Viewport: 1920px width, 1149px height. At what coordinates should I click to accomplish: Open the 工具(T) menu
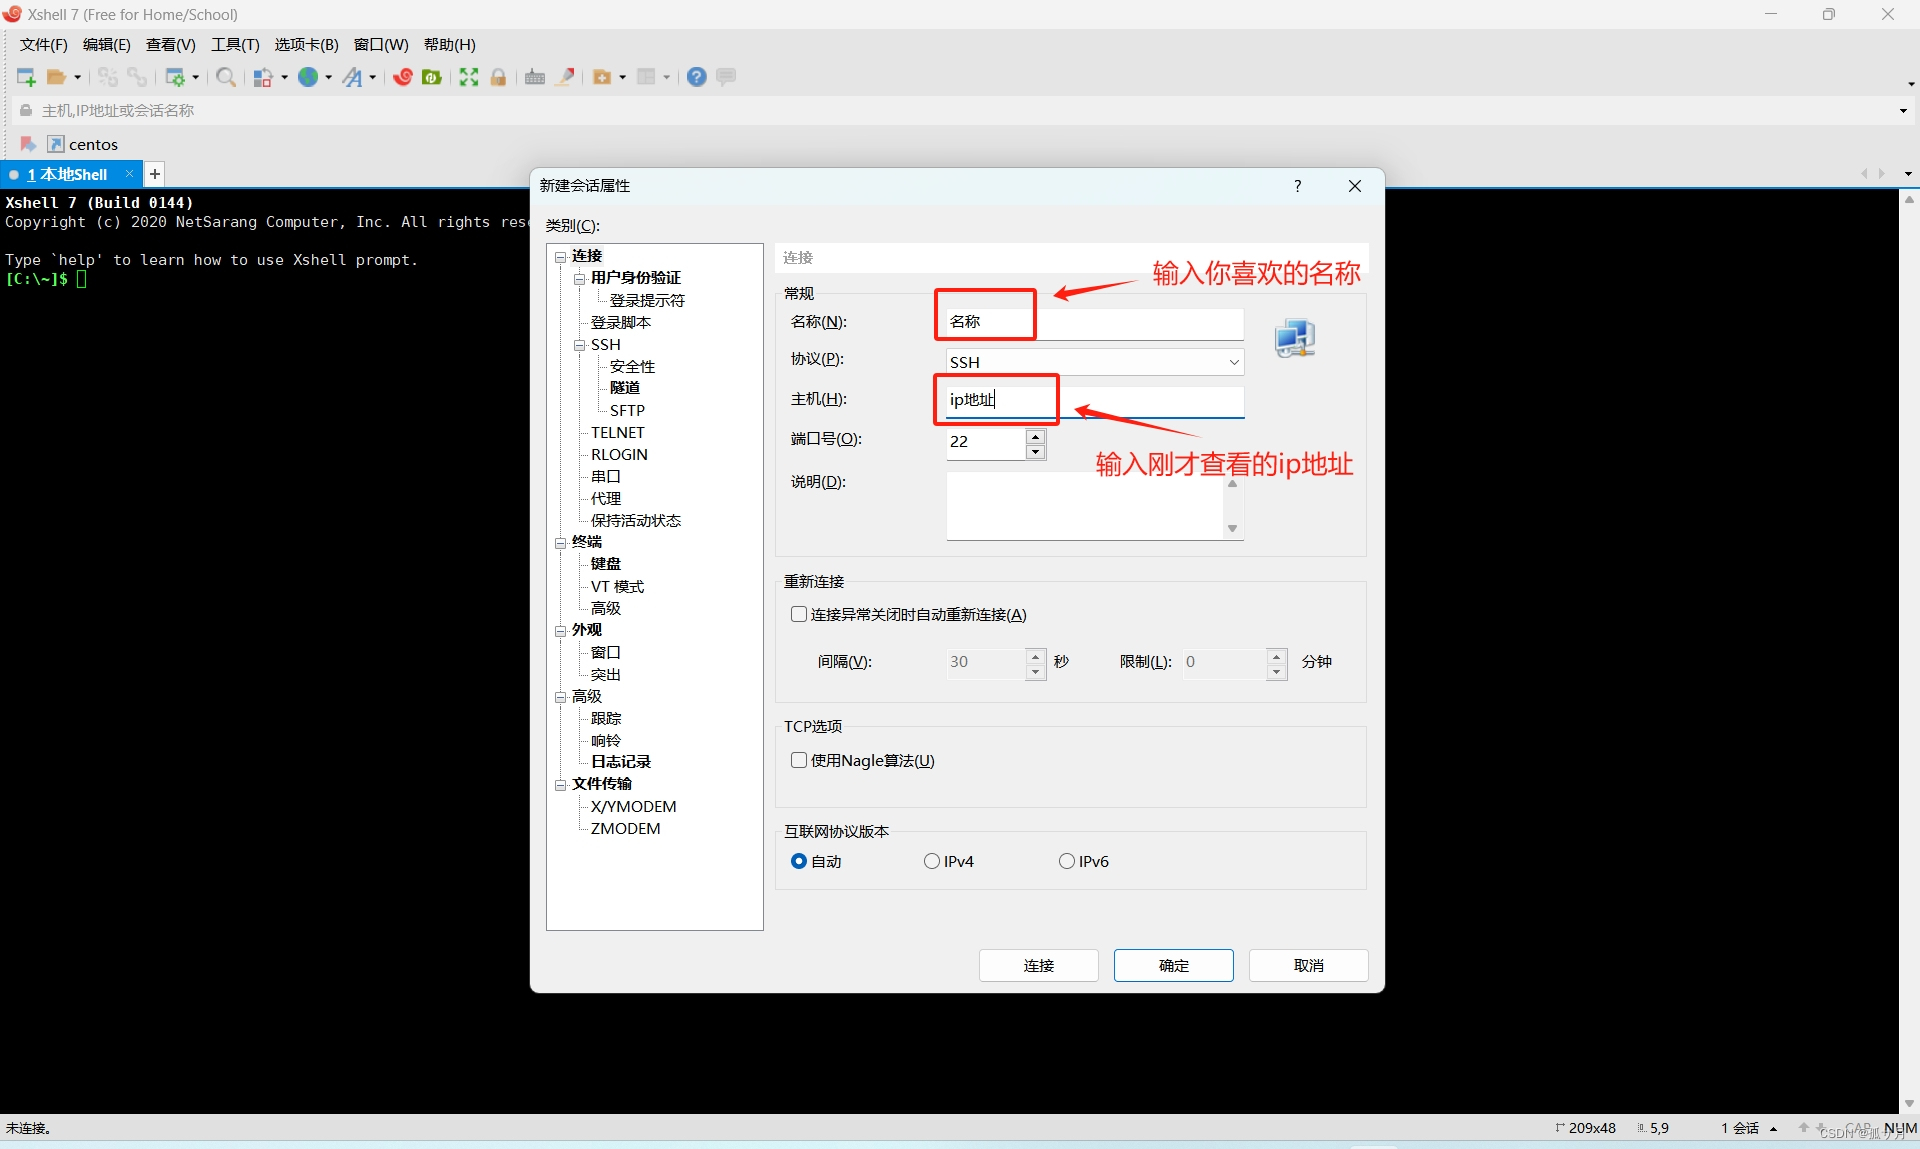[234, 44]
